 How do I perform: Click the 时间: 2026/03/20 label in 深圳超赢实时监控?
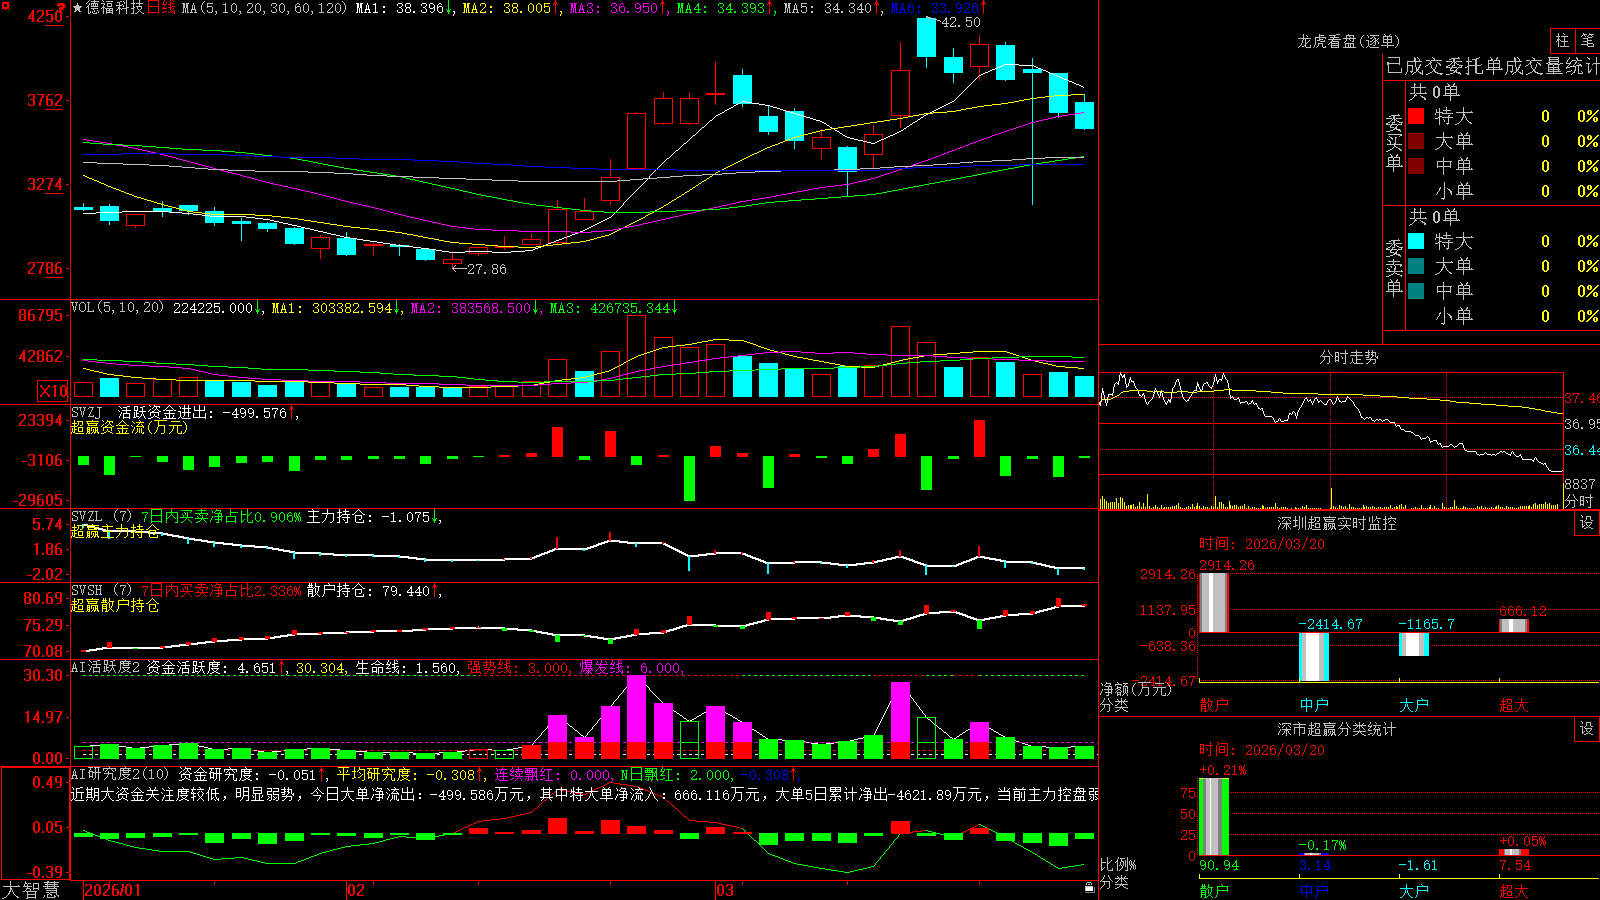(1262, 544)
